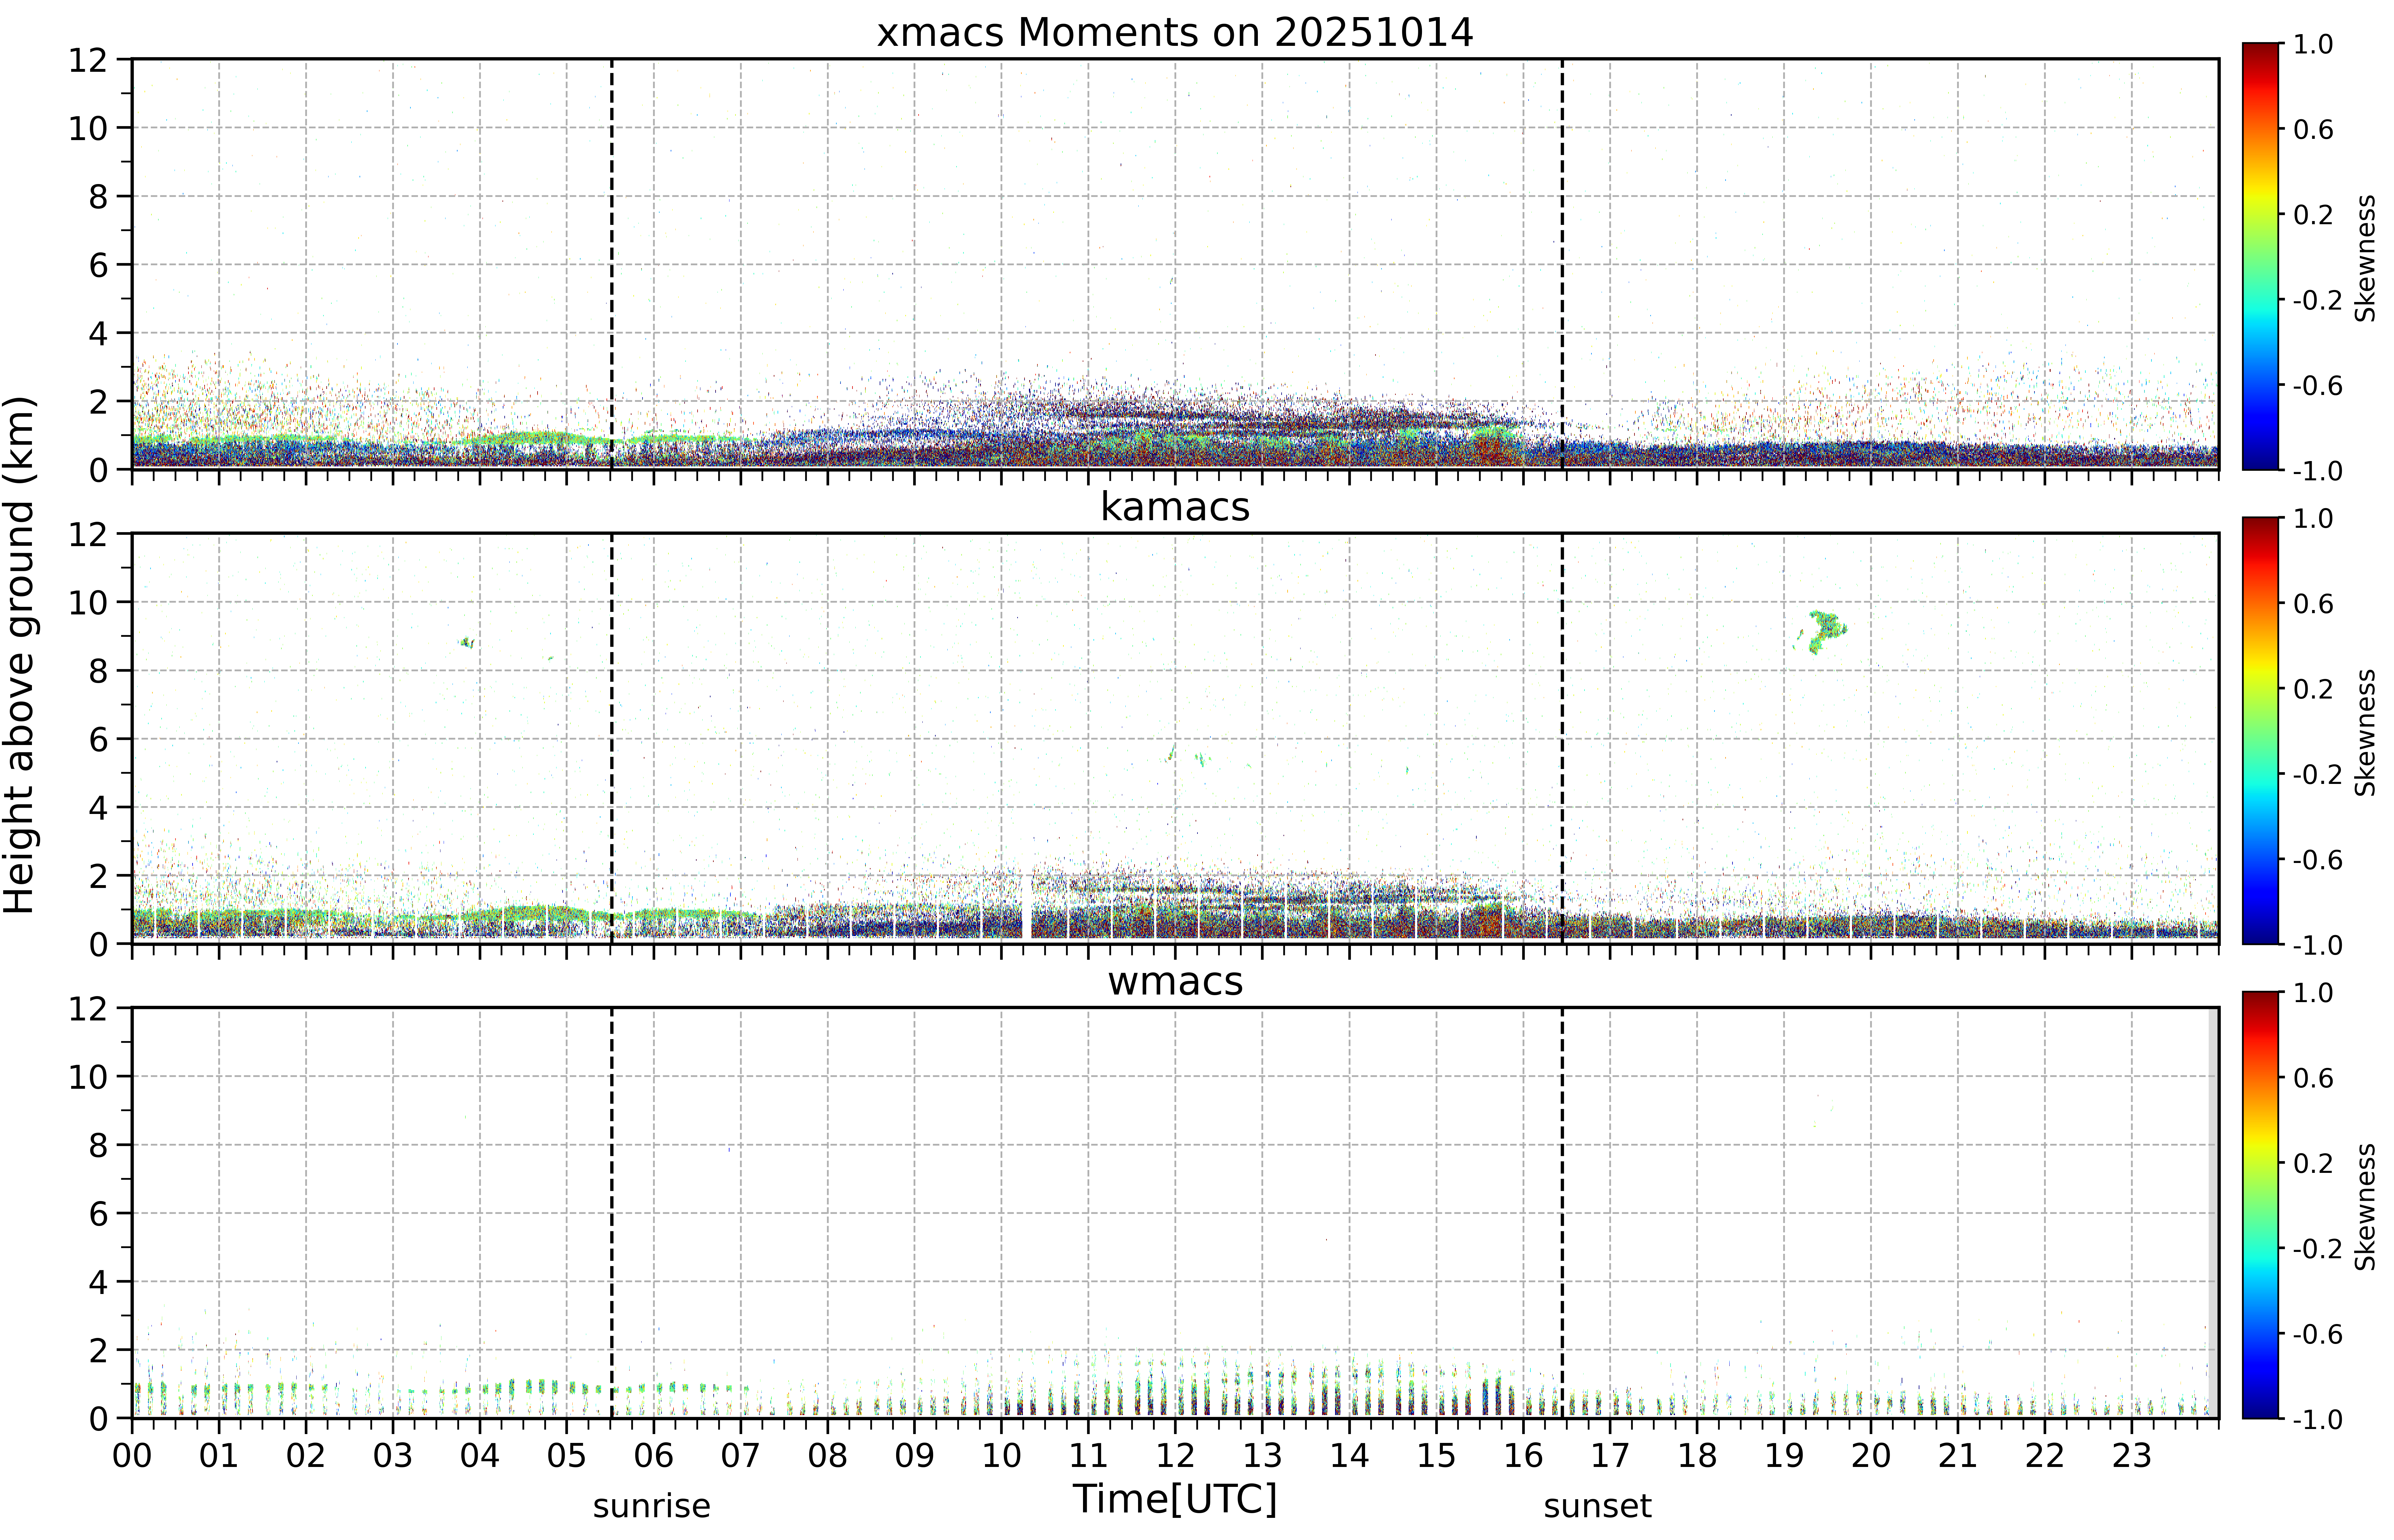Click the sunset dashed line in xmacs panel
Image resolution: width=2394 pixels, height=1540 pixels.
[x=1562, y=264]
